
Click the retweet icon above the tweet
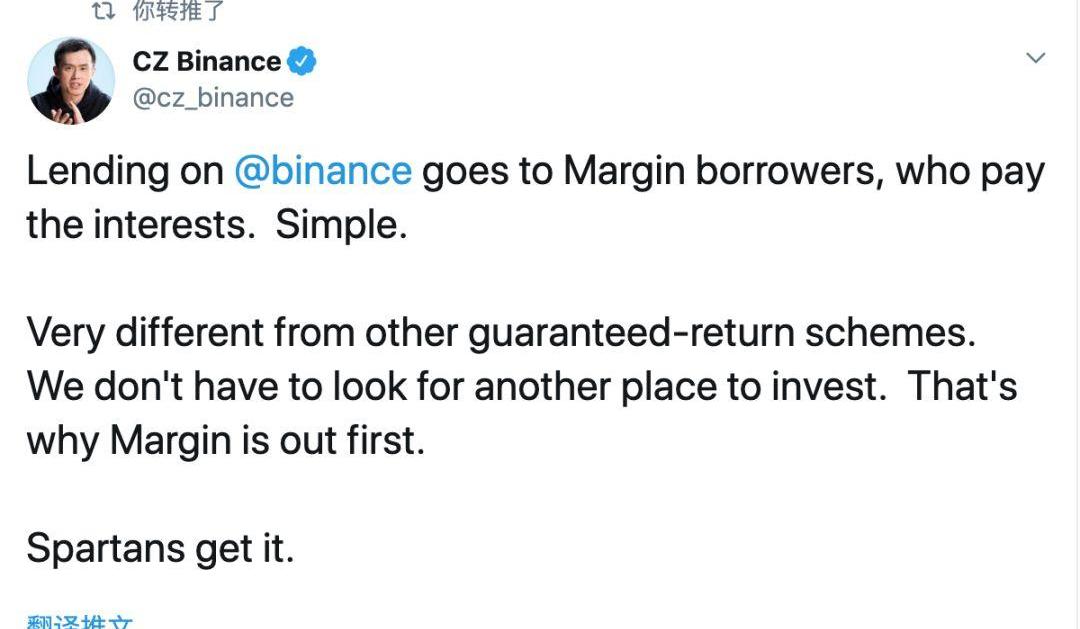click(x=103, y=12)
